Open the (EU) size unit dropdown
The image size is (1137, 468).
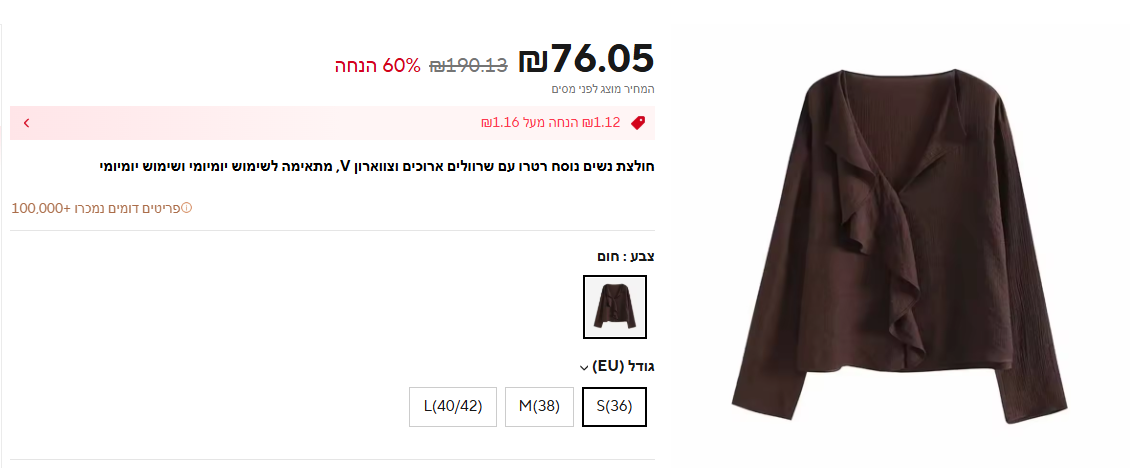tap(584, 368)
